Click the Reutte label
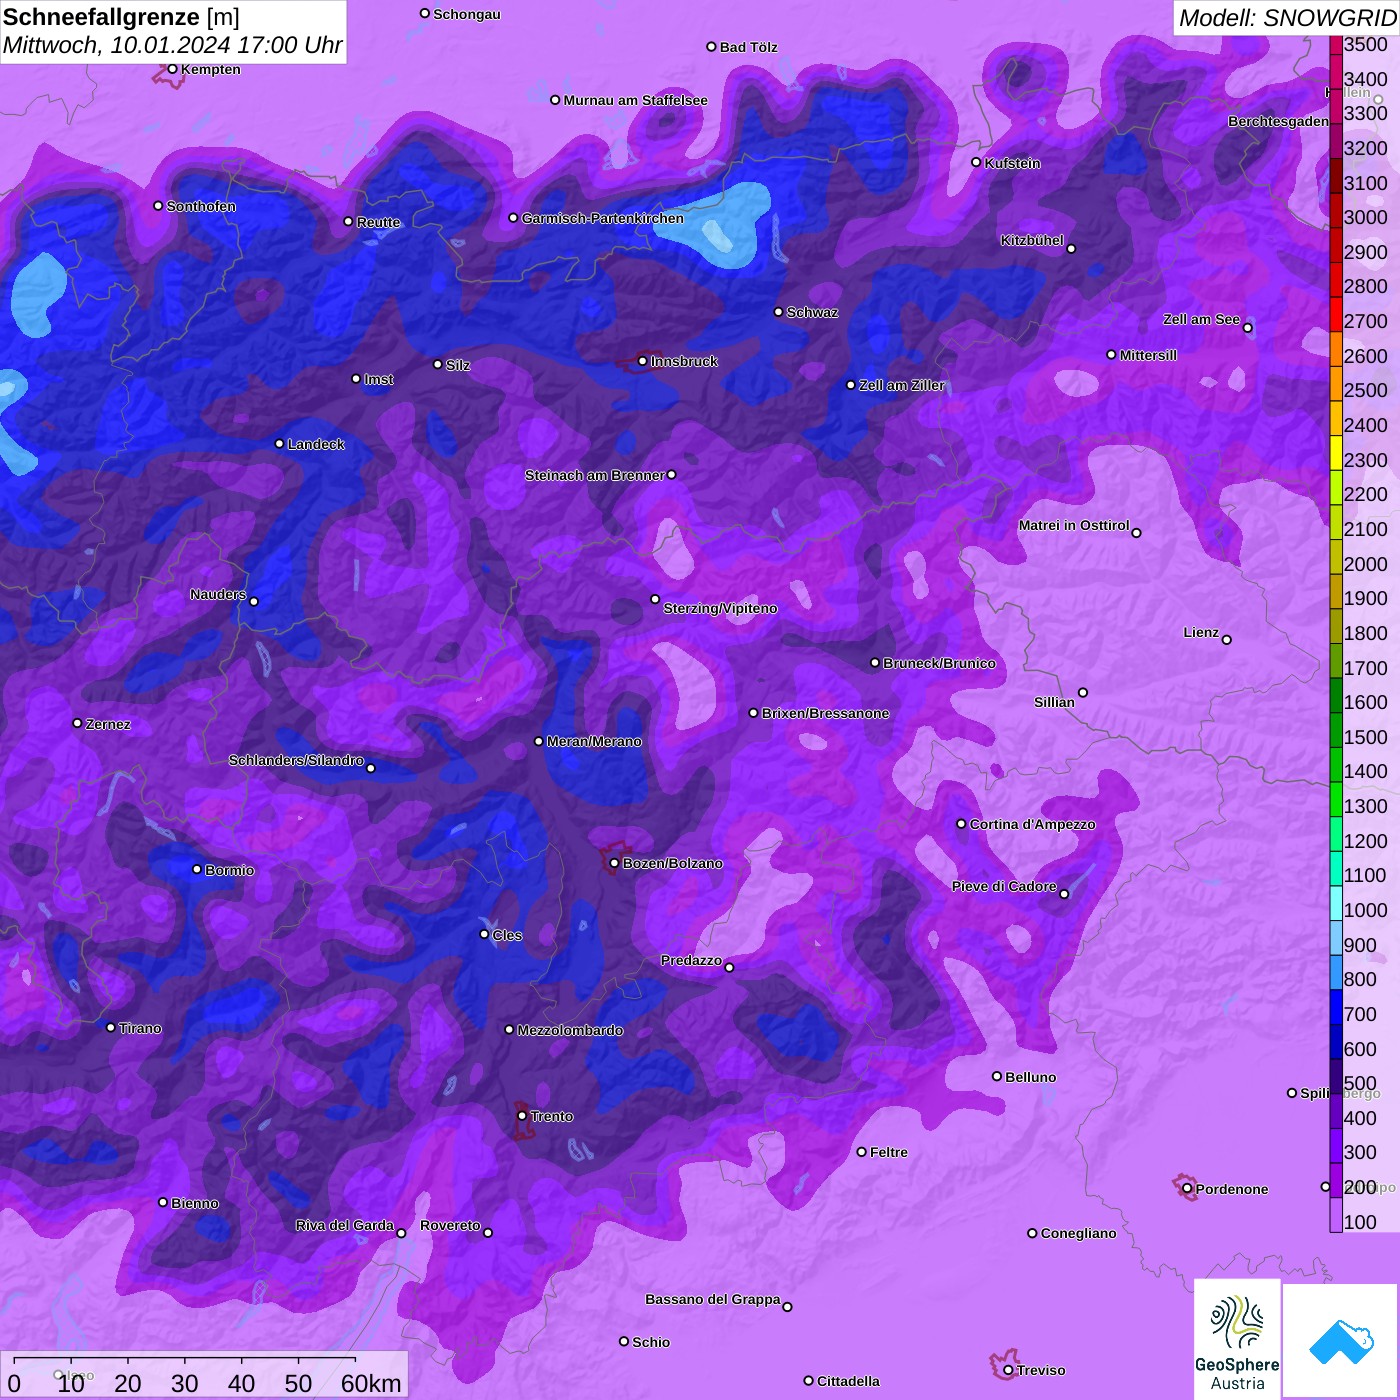The height and width of the screenshot is (1400, 1400). pos(378,222)
